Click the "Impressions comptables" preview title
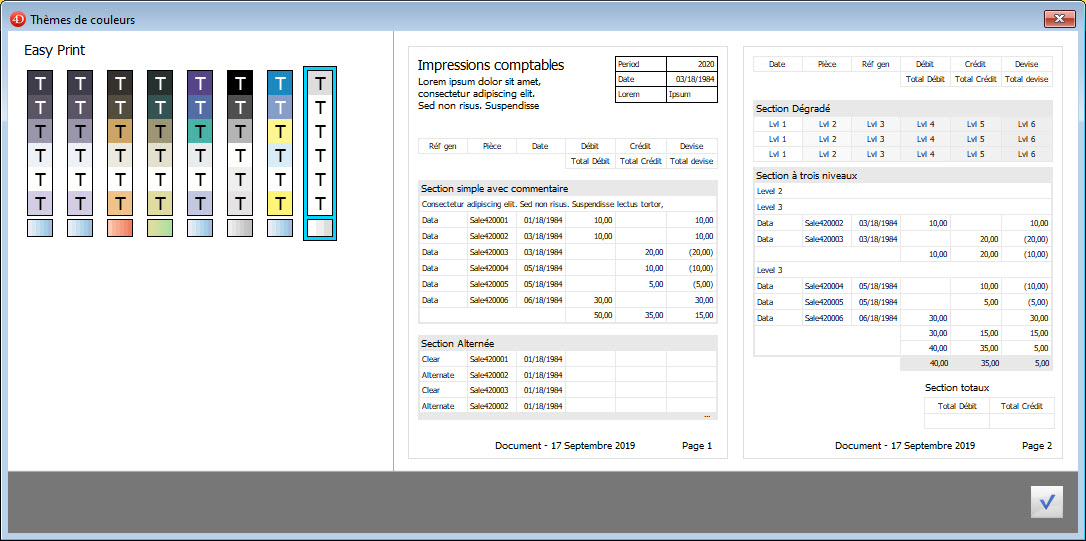This screenshot has width=1086, height=541. point(490,66)
